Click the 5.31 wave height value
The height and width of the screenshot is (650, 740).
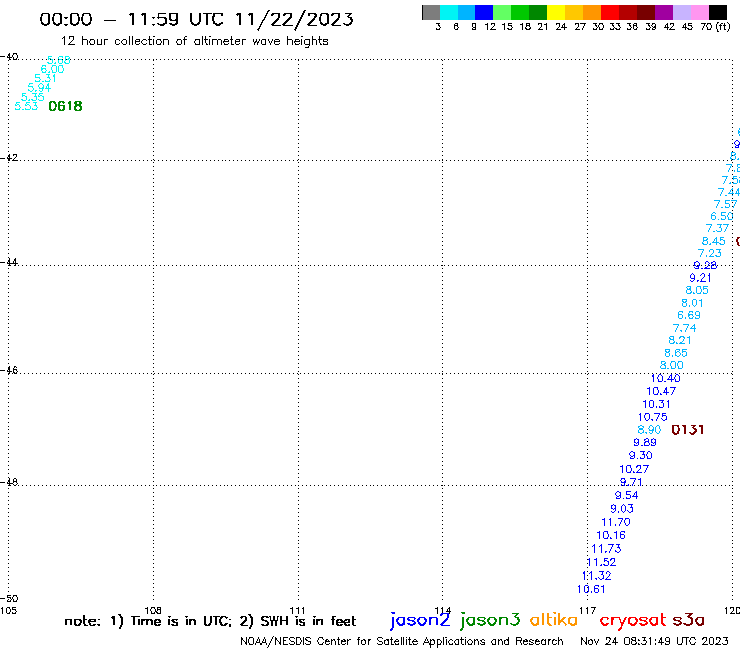coord(45,78)
